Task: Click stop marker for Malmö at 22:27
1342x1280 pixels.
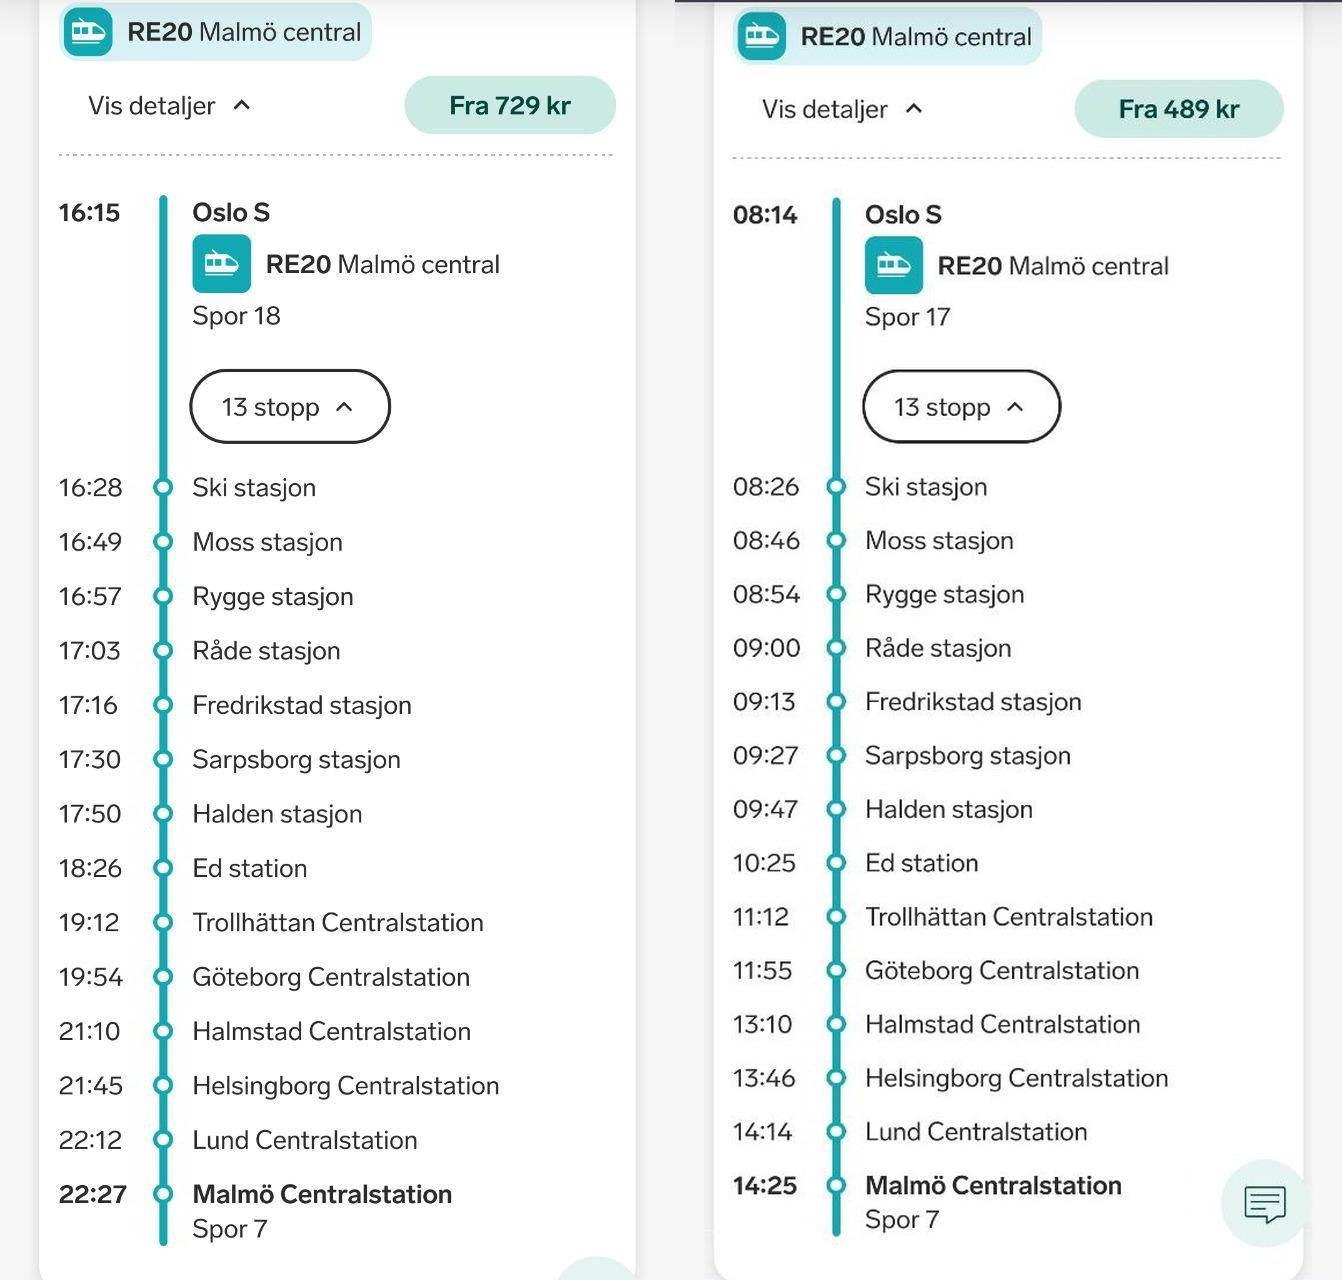Action: [163, 1194]
